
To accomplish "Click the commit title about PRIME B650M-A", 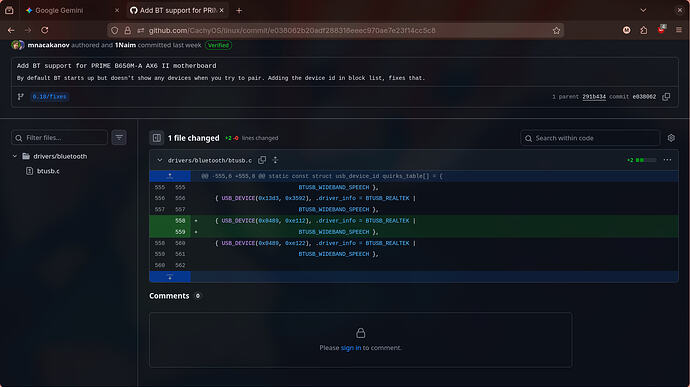I will pos(117,66).
